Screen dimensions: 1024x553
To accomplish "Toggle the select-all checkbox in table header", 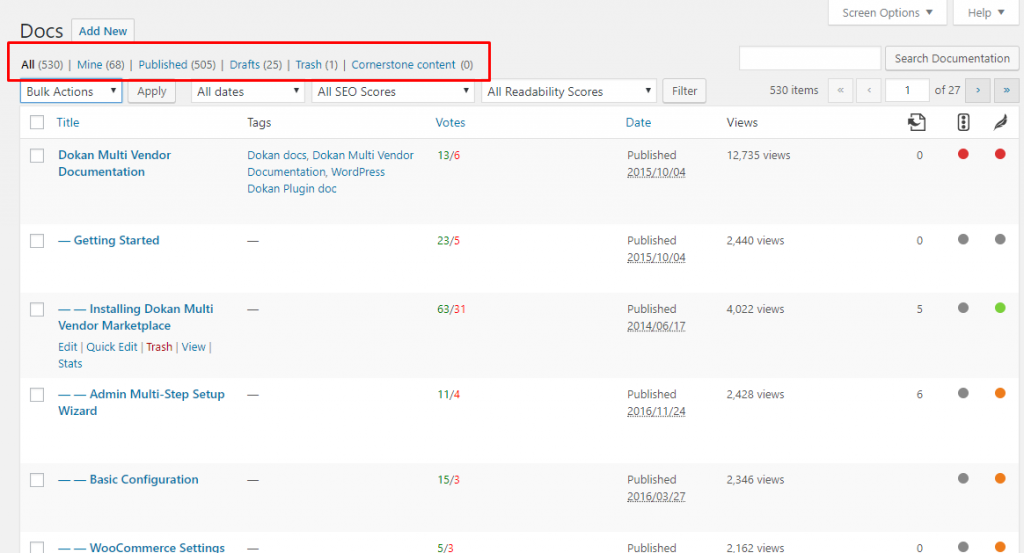I will tap(37, 122).
